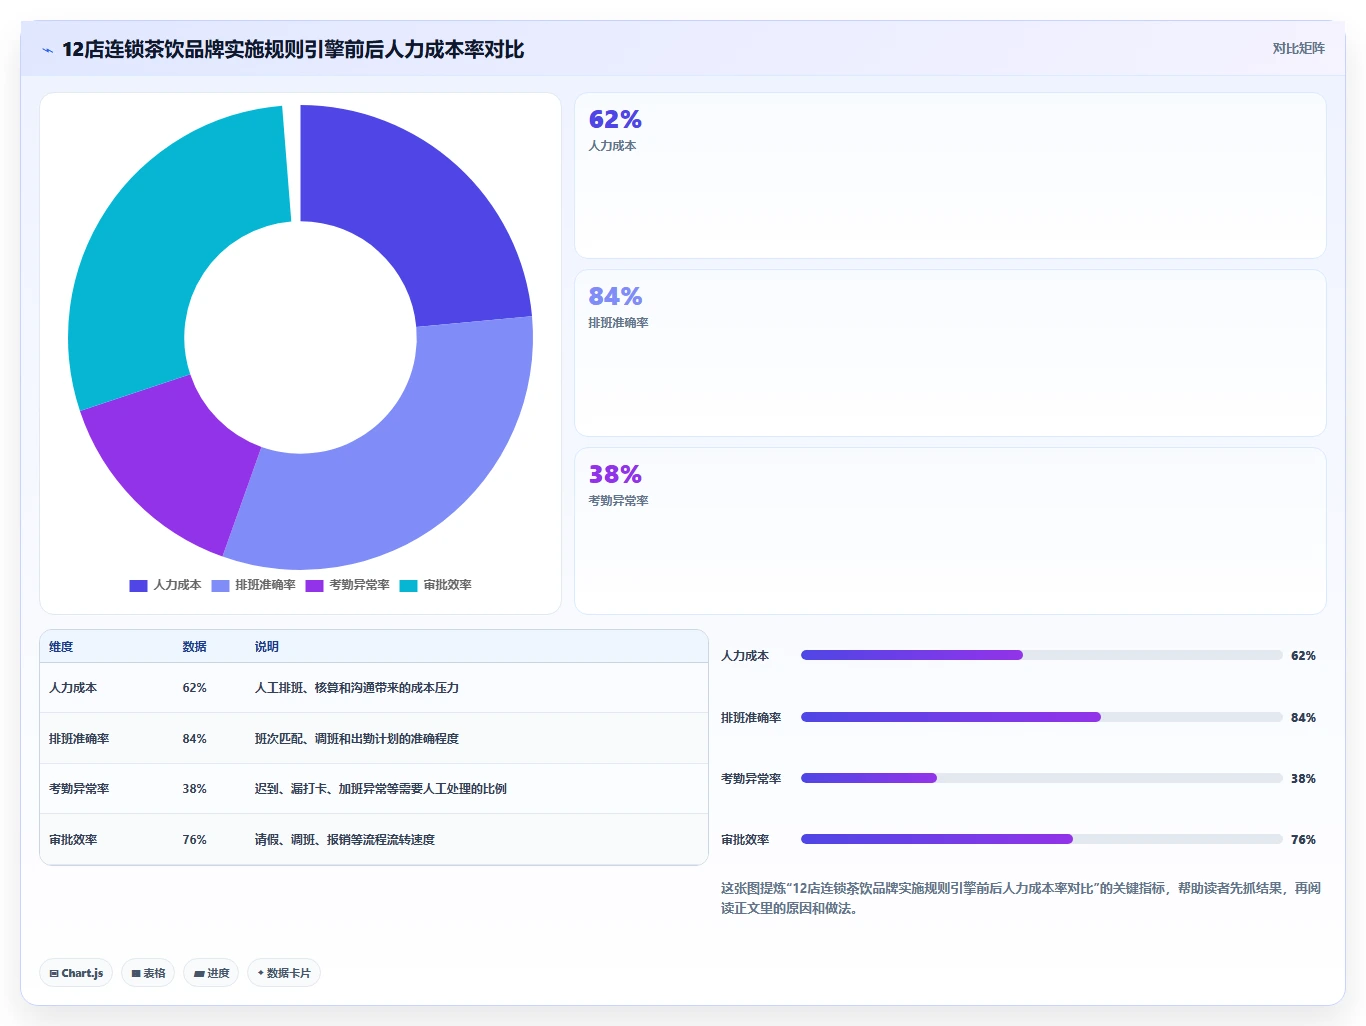Toggle the 排班准确率 legend entry
Viewport: 1366px width, 1026px height.
(x=253, y=586)
